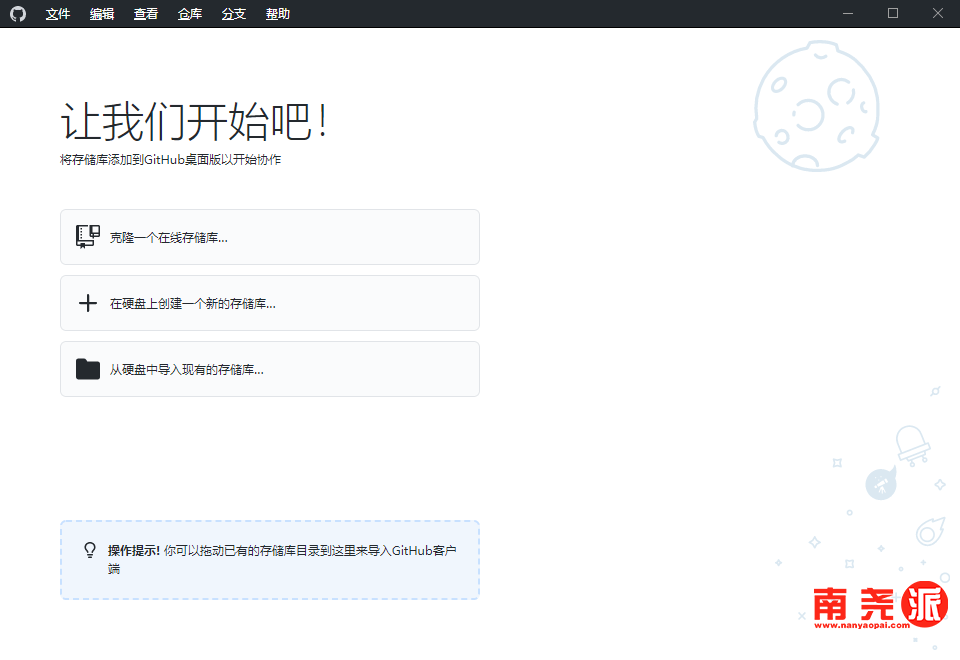Click the folder icon for importing repository
The height and width of the screenshot is (660, 960).
88,369
